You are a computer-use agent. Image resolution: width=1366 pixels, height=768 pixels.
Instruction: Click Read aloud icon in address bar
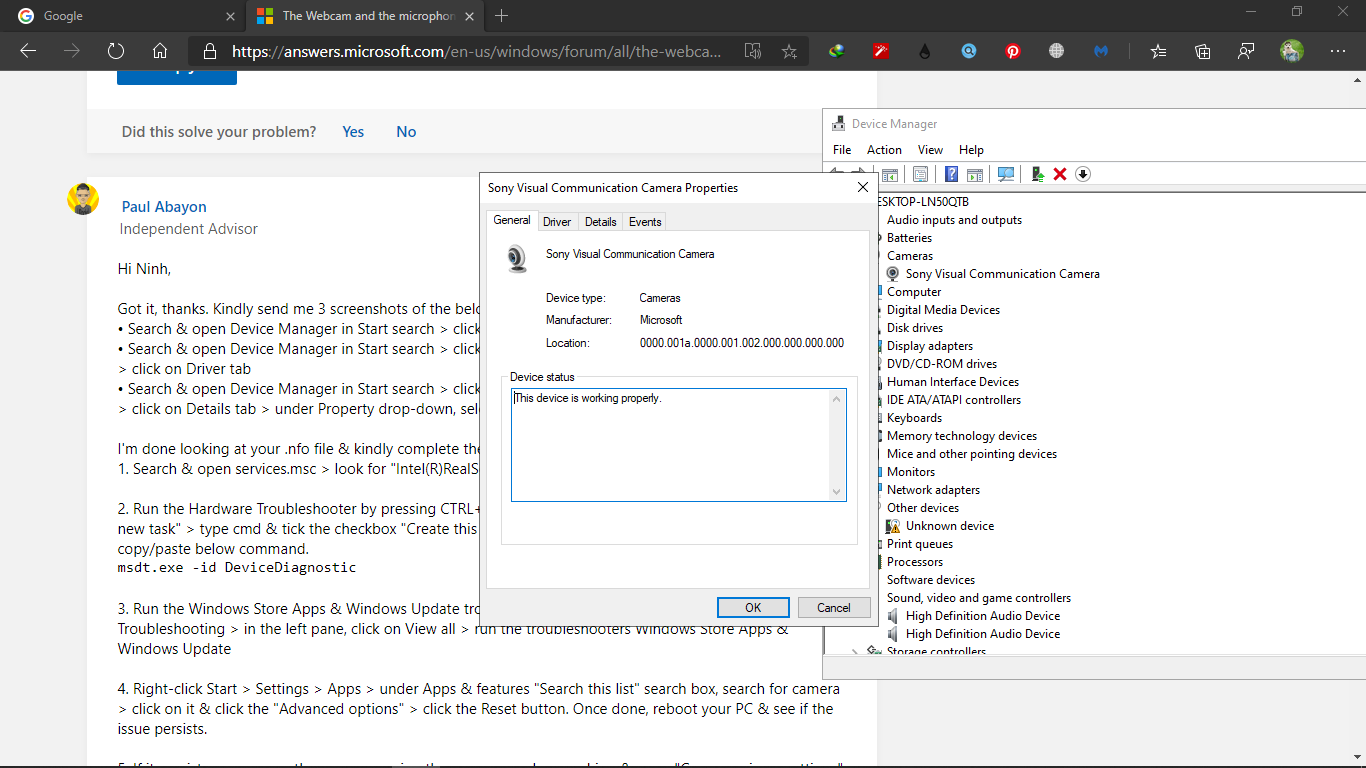[753, 51]
